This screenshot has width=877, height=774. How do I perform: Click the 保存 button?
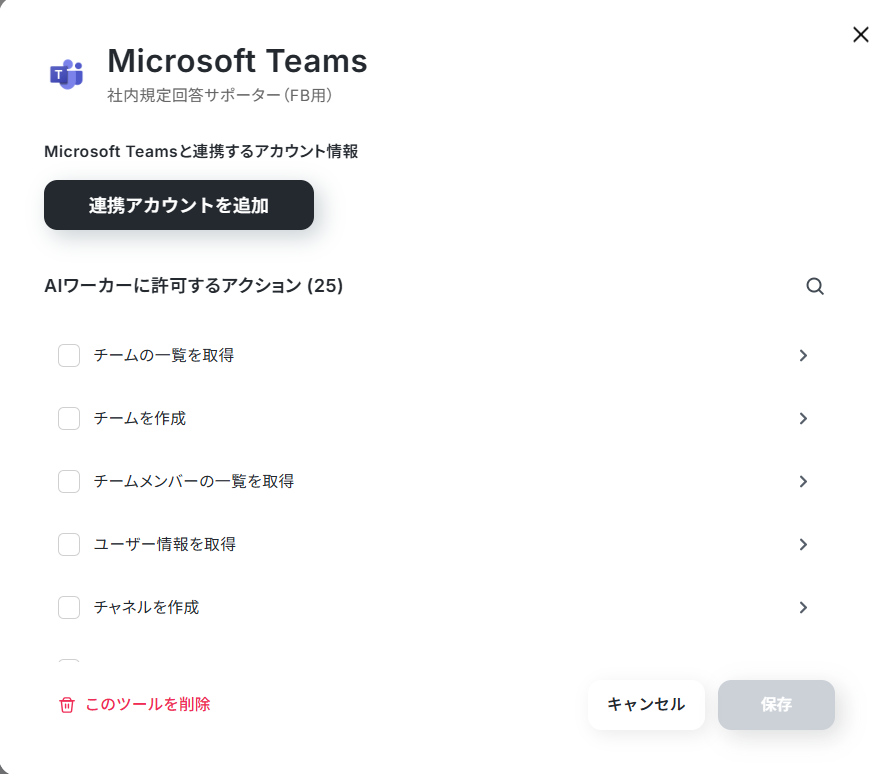[x=776, y=705]
